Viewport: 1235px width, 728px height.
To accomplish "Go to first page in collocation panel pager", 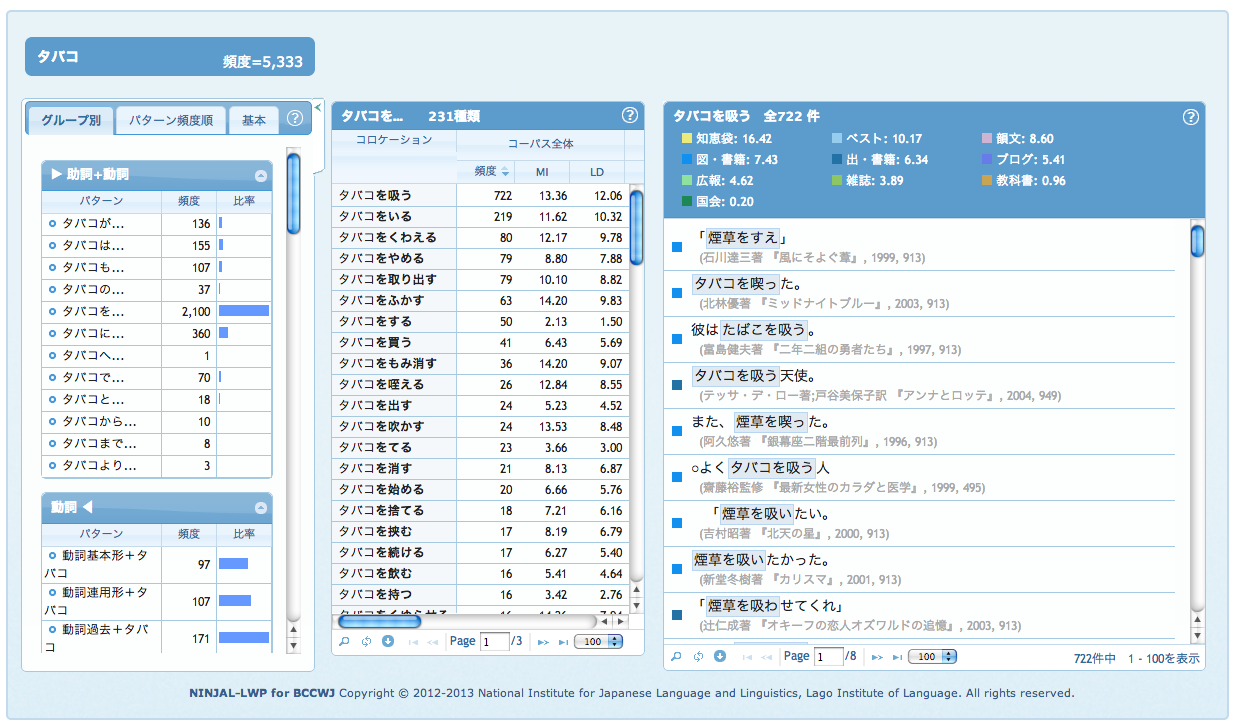I will point(414,641).
